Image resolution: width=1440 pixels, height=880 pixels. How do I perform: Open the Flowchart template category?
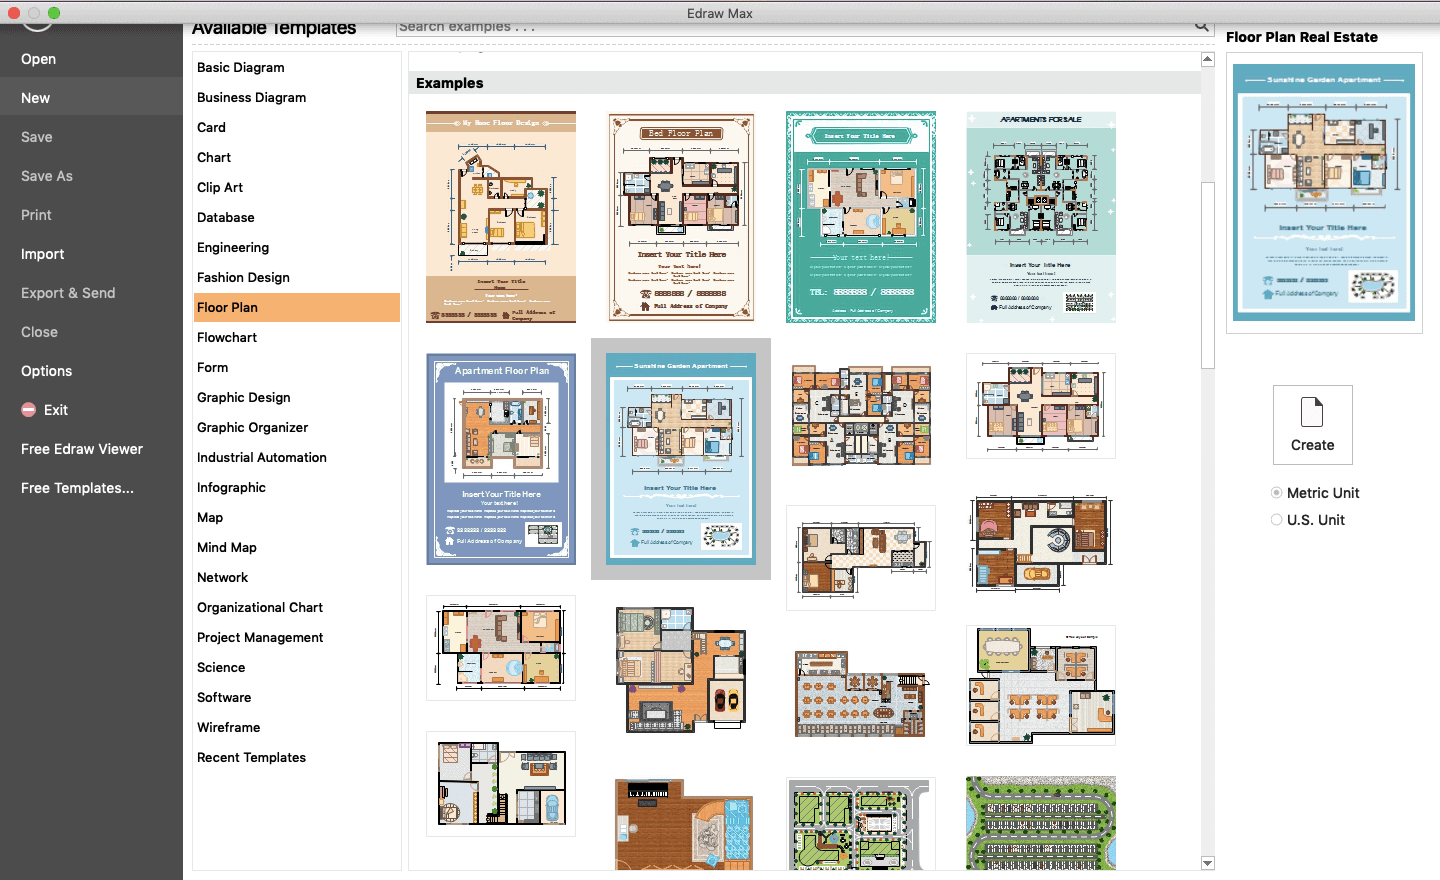[227, 338]
